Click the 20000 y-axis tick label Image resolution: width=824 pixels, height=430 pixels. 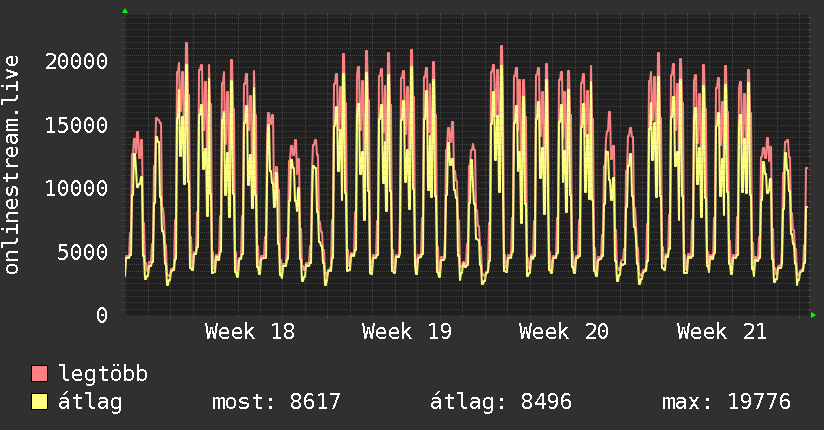point(76,62)
